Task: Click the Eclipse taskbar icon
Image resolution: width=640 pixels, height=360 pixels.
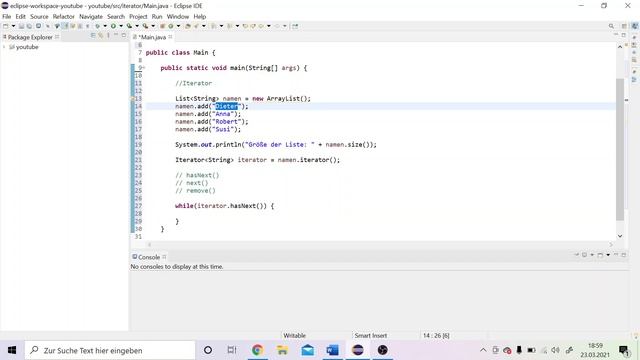Action: [x=358, y=350]
